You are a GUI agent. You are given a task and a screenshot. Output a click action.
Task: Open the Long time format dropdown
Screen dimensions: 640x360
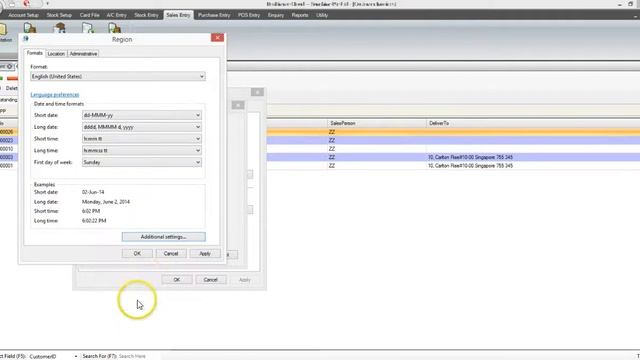[x=142, y=150]
